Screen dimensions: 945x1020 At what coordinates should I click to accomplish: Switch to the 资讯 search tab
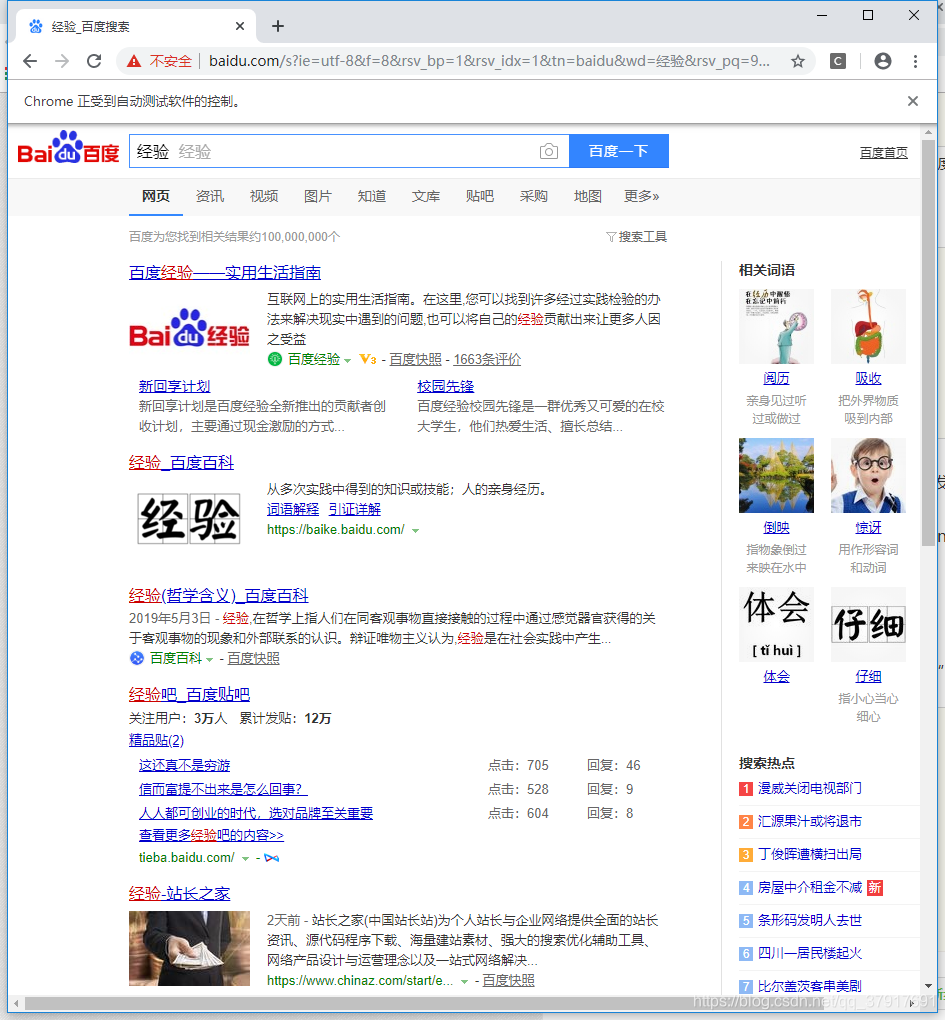[x=209, y=196]
